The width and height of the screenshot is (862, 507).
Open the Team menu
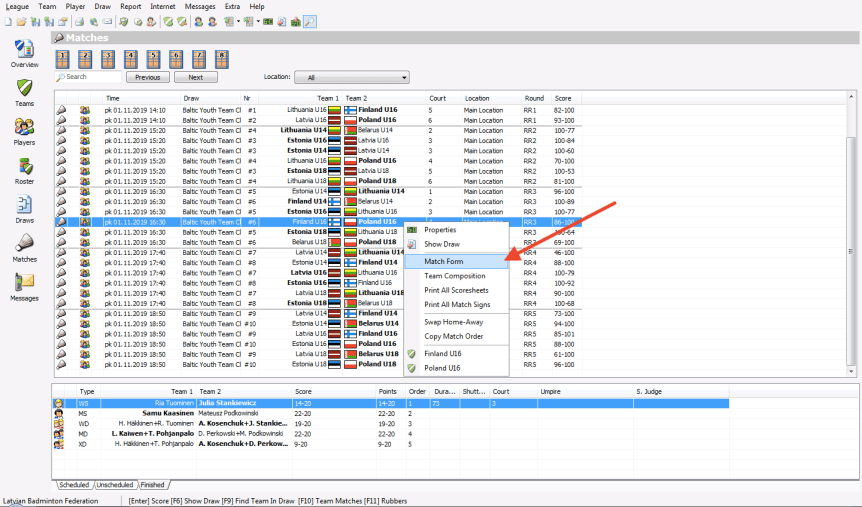[x=47, y=7]
